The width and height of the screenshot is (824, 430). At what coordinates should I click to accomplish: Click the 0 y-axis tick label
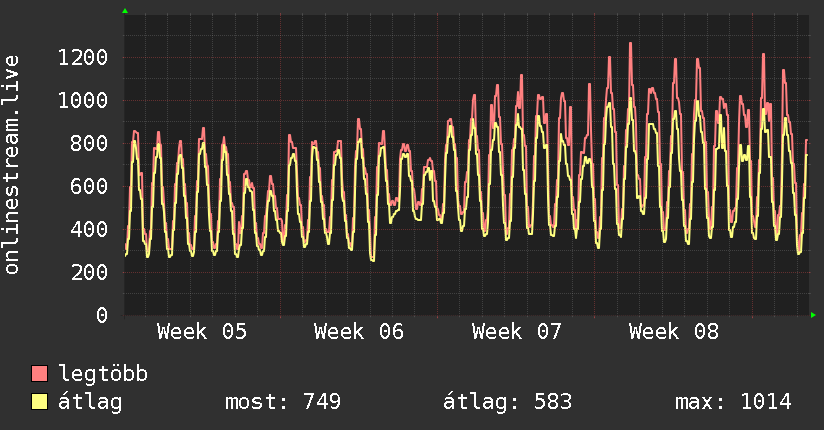pos(102,315)
